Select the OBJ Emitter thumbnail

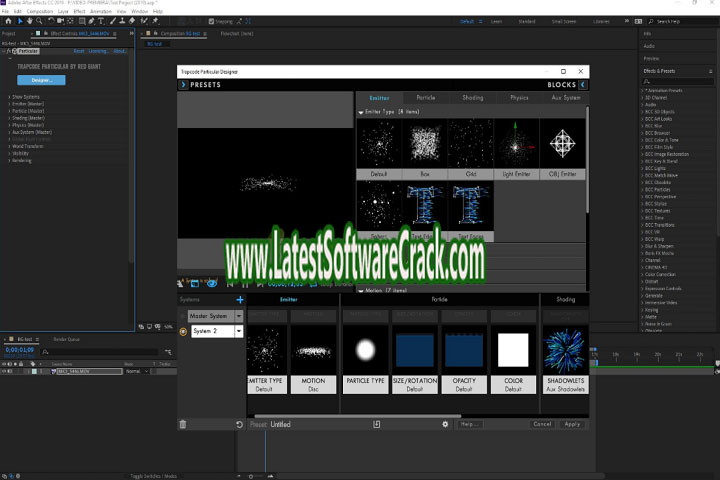pos(562,149)
